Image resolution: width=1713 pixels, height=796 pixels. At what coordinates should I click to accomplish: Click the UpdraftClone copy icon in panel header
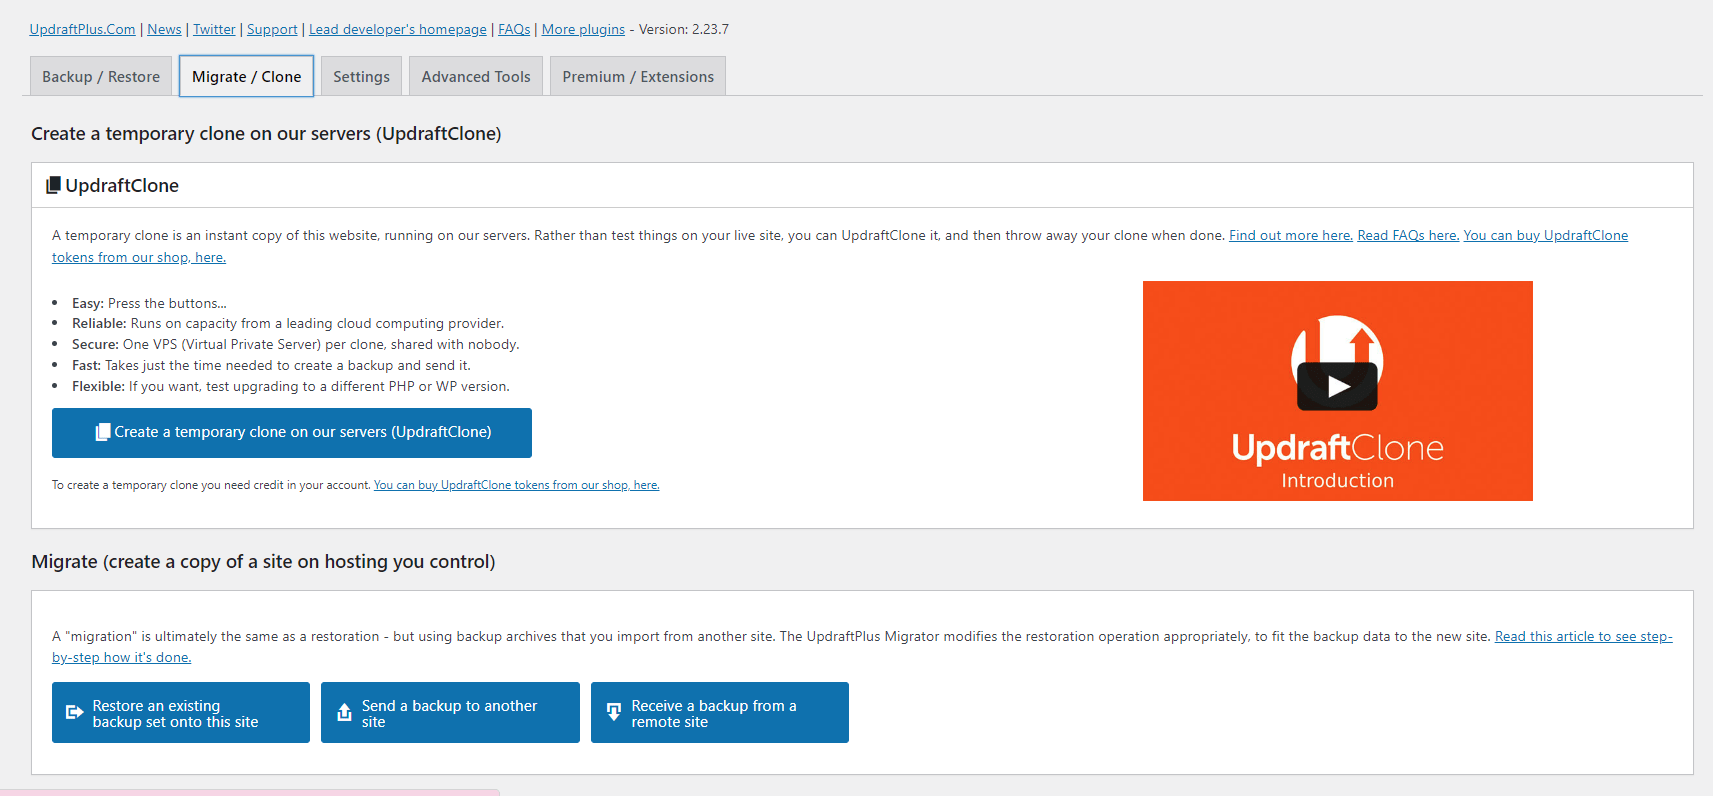pyautogui.click(x=54, y=185)
